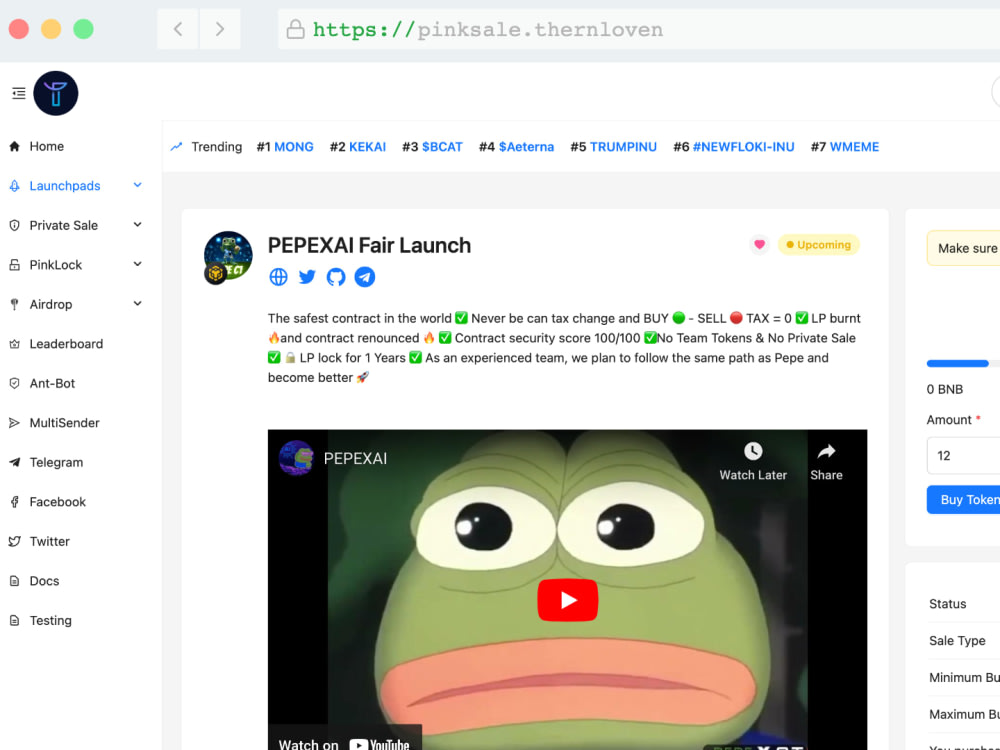Click the site logo above the sidebar

pos(55,93)
